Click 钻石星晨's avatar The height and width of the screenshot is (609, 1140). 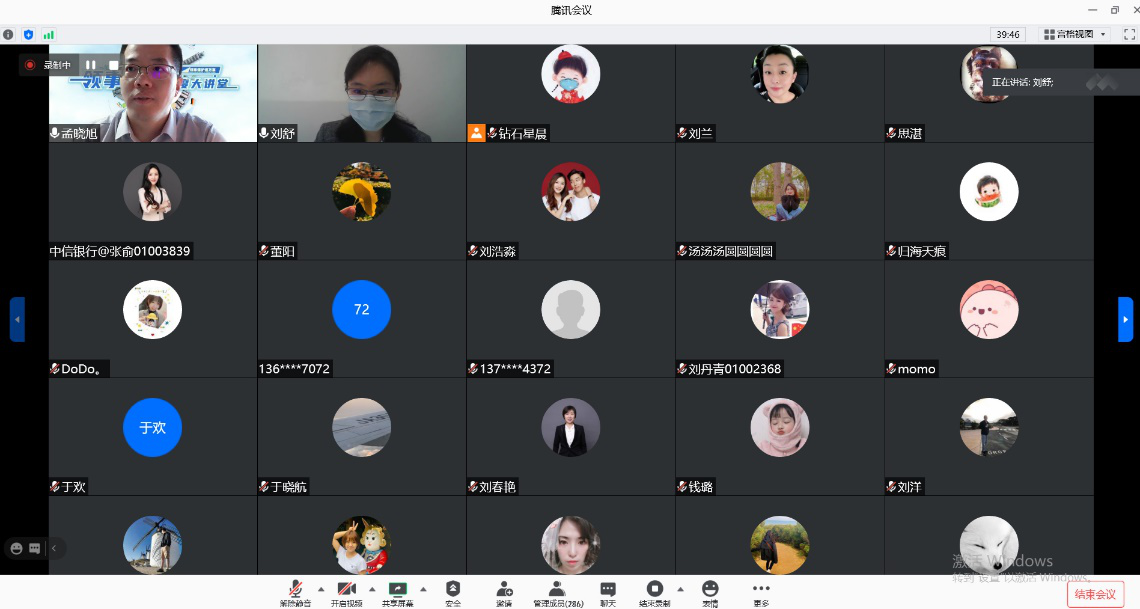pyautogui.click(x=571, y=74)
